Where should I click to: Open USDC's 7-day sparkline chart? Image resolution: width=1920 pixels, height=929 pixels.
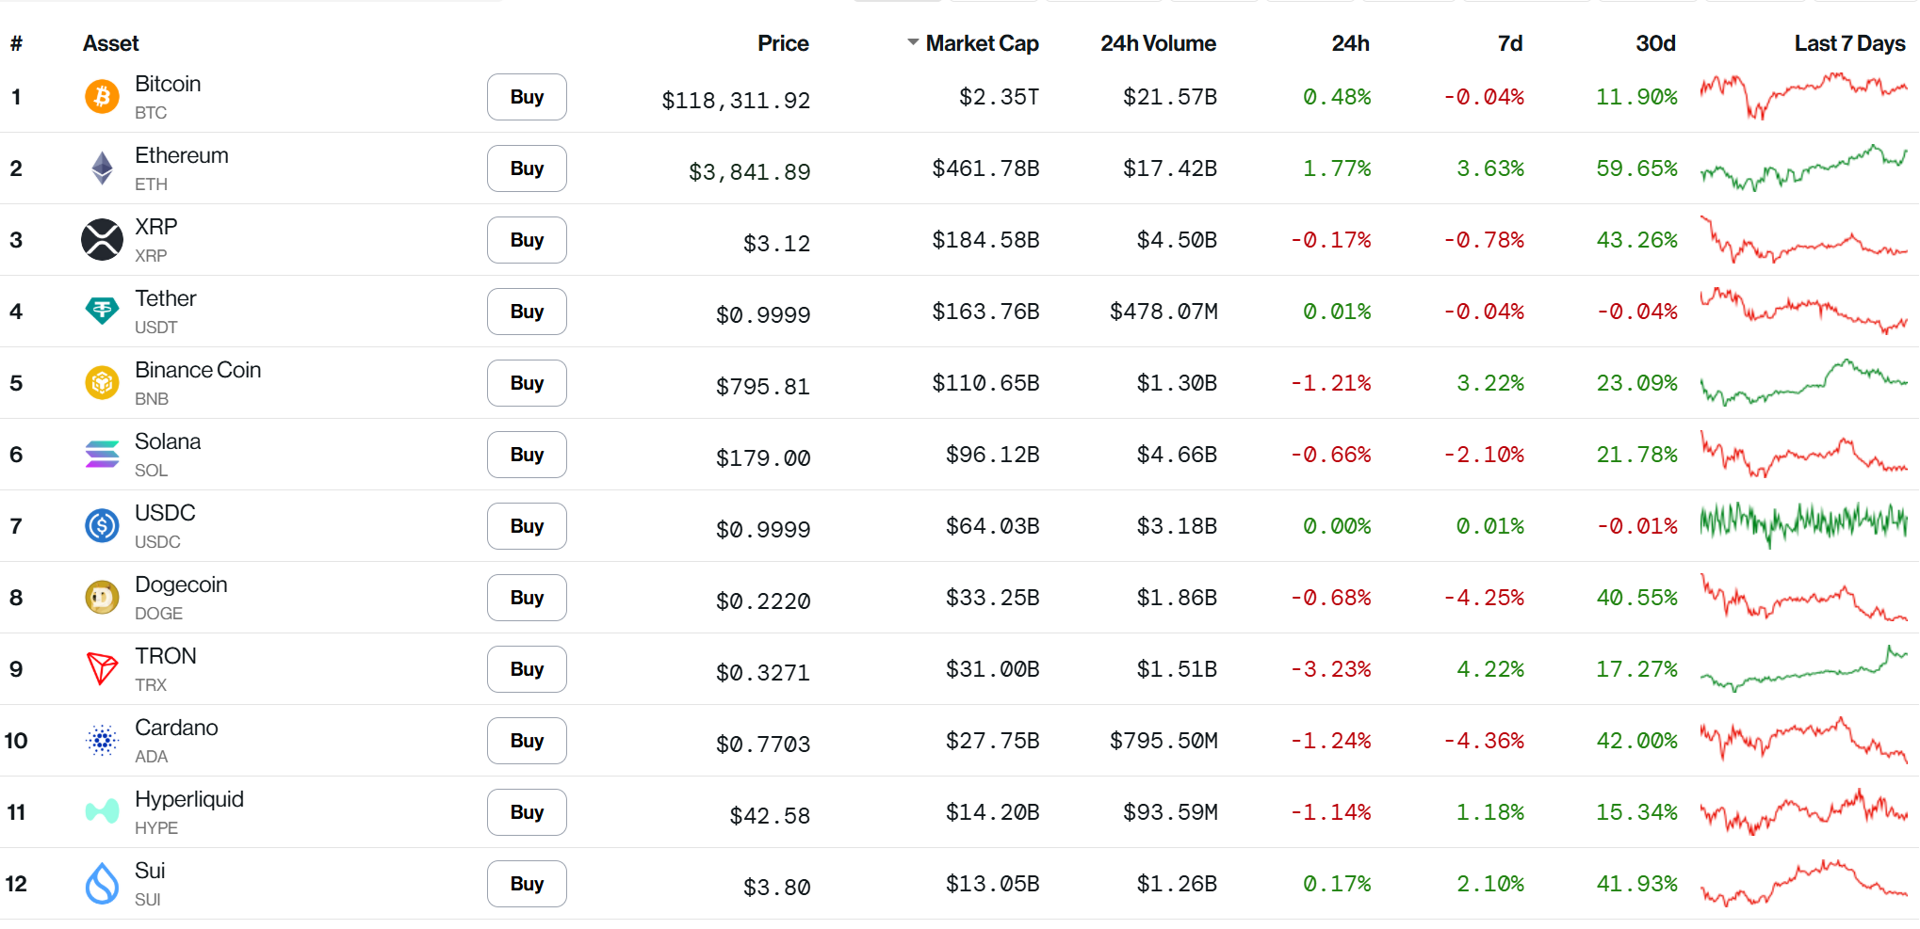coord(1804,525)
